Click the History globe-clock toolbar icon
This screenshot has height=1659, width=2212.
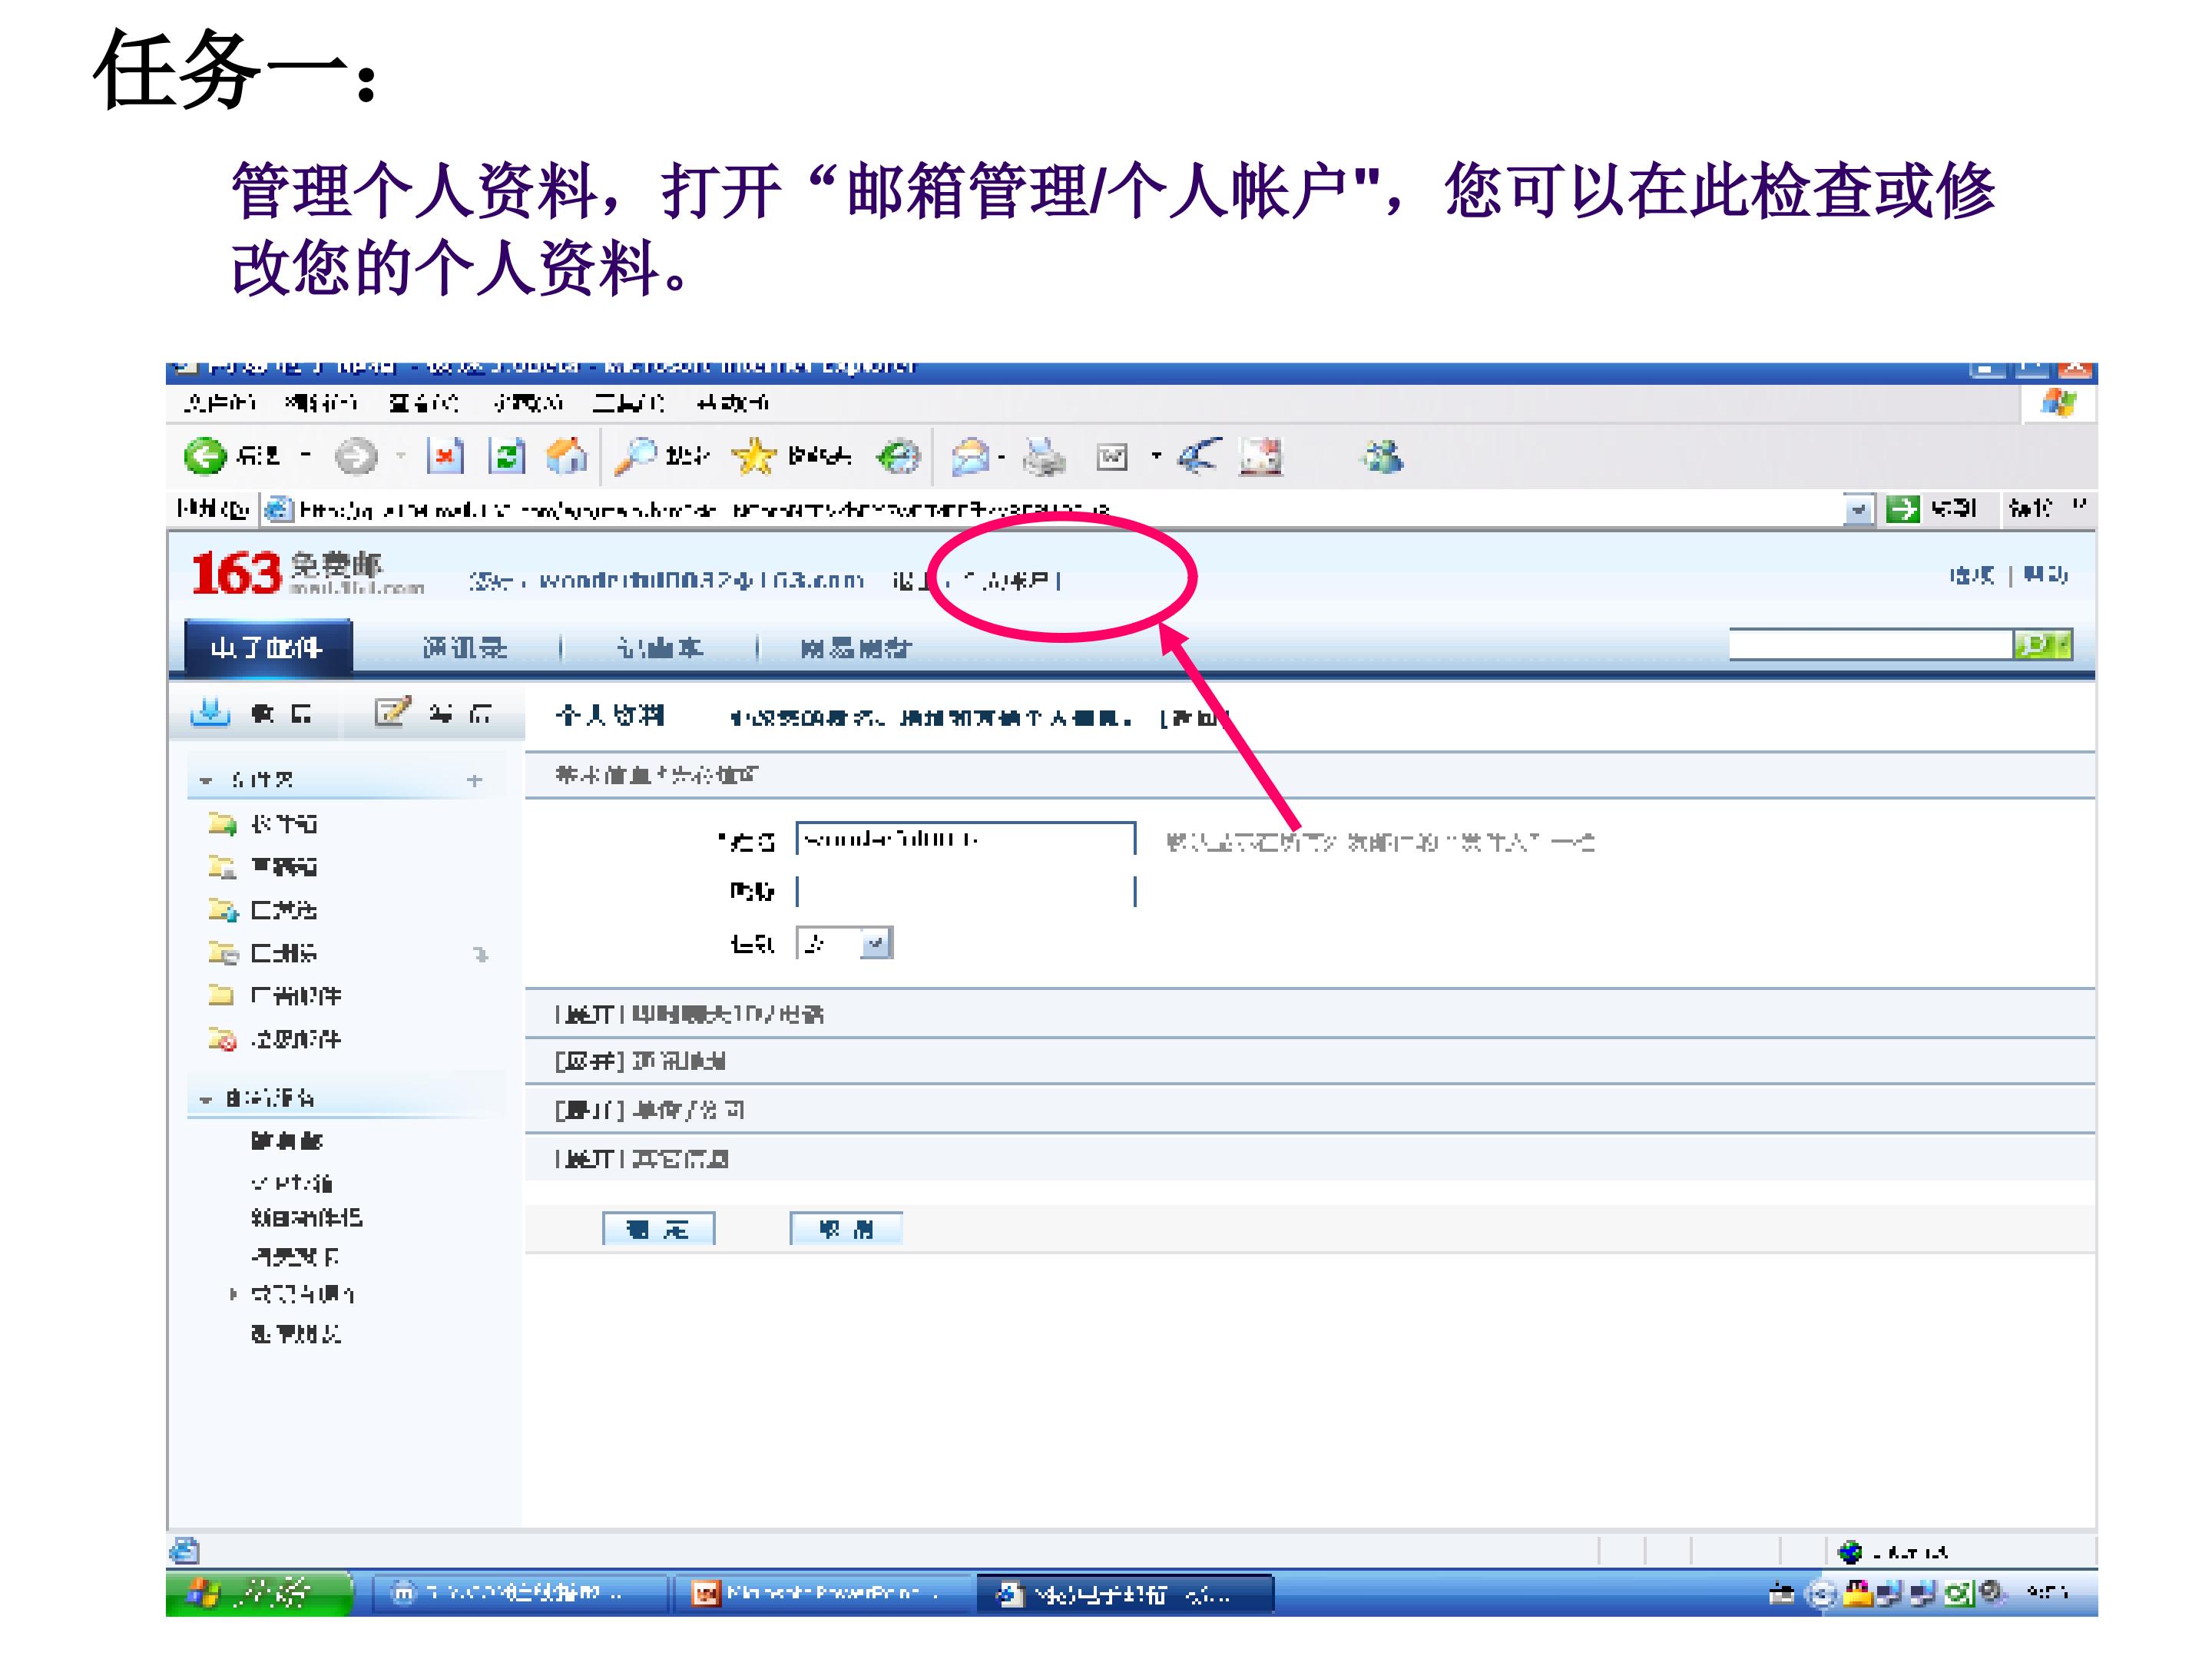click(897, 457)
